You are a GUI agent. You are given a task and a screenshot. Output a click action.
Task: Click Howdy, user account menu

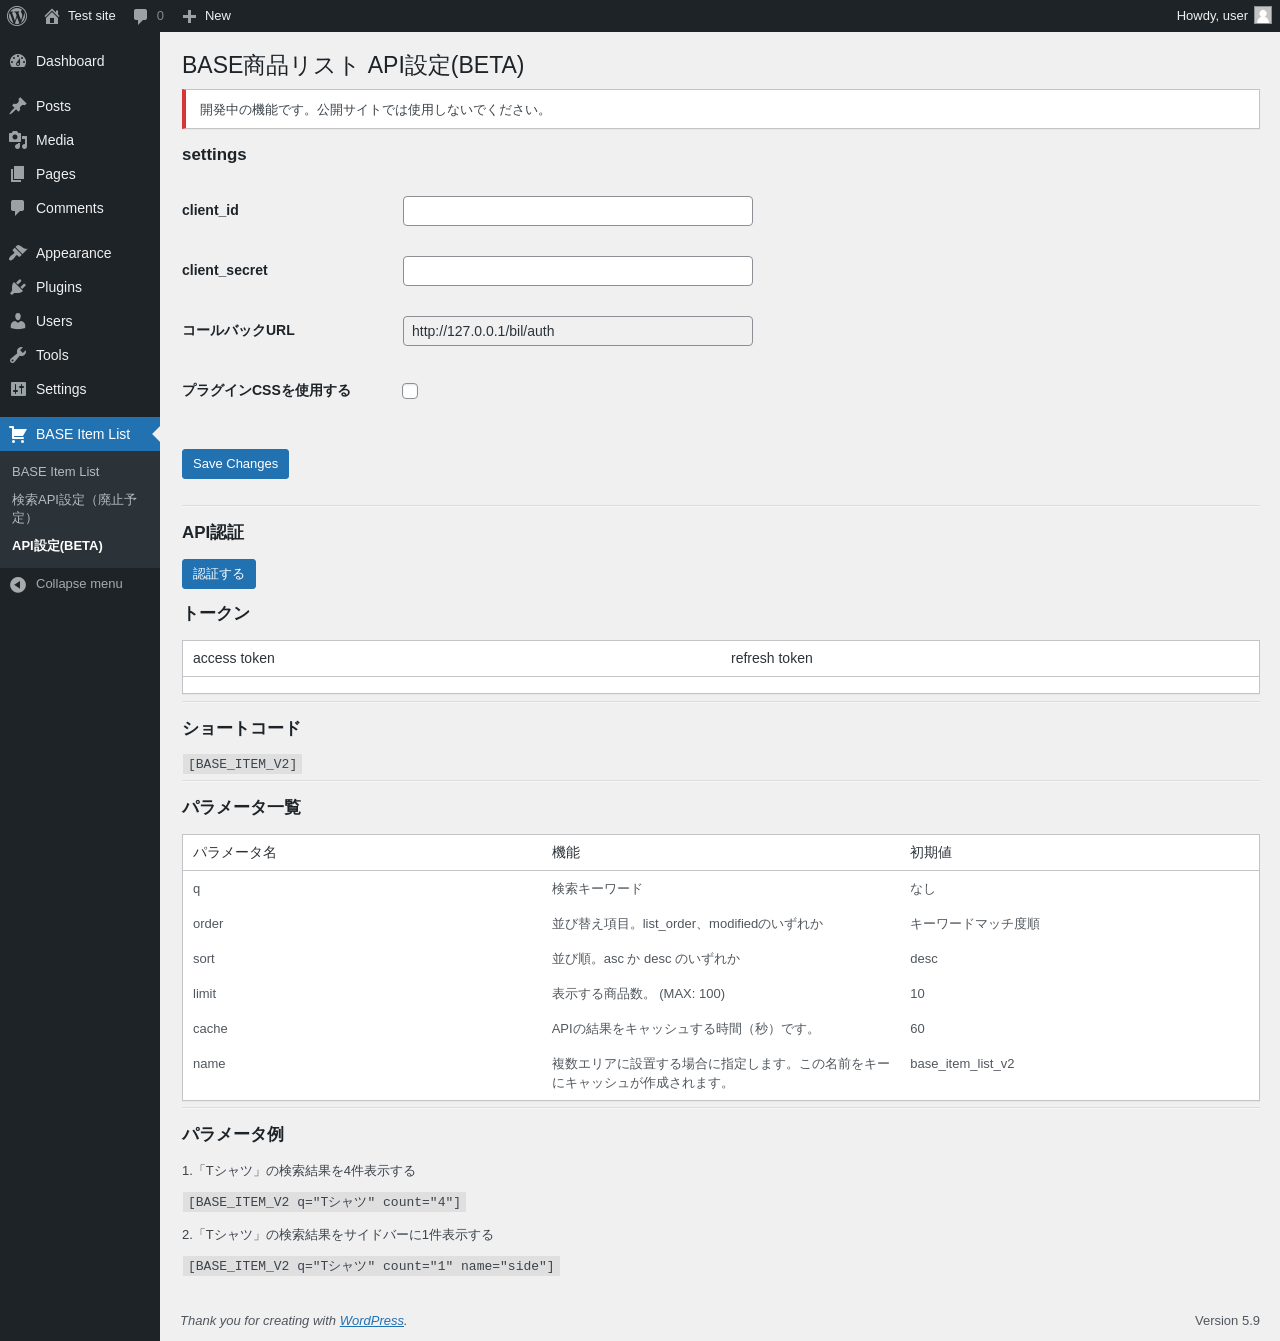point(1223,16)
